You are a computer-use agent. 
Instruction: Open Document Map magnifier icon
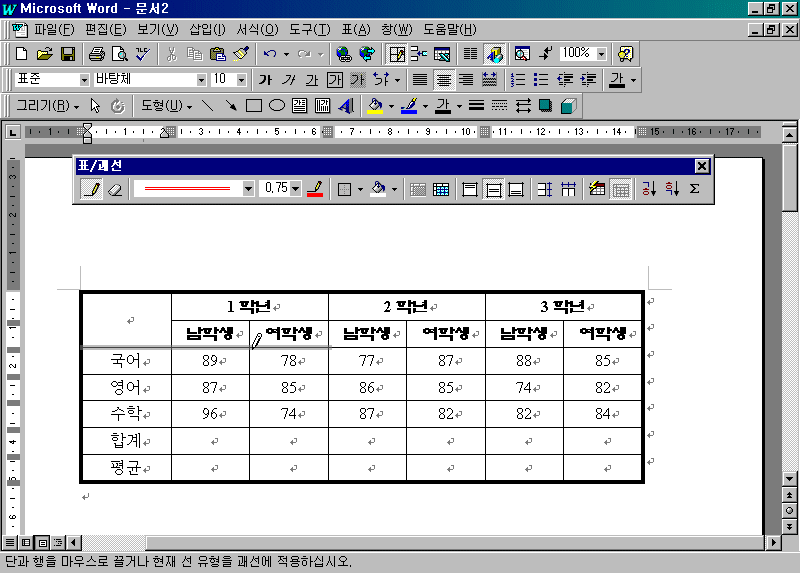pos(522,54)
